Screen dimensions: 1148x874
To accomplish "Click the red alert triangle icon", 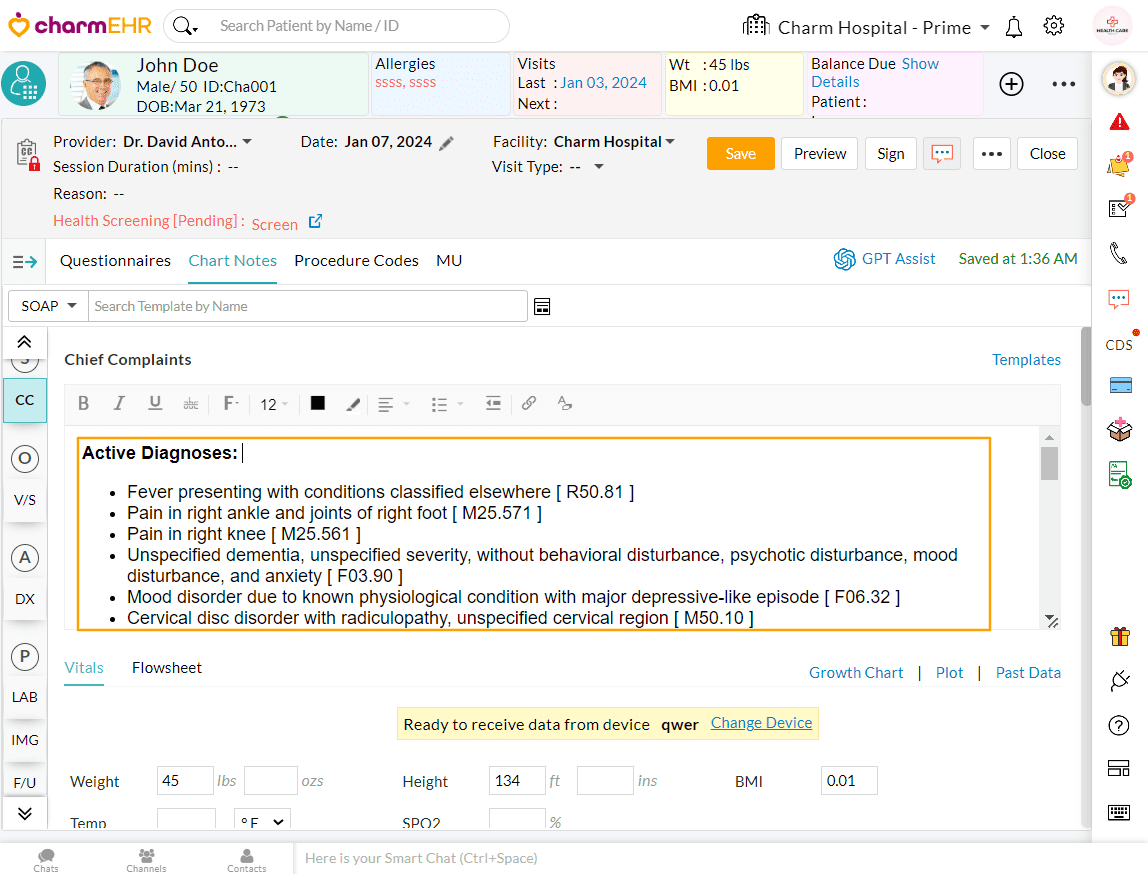I will tap(1119, 122).
